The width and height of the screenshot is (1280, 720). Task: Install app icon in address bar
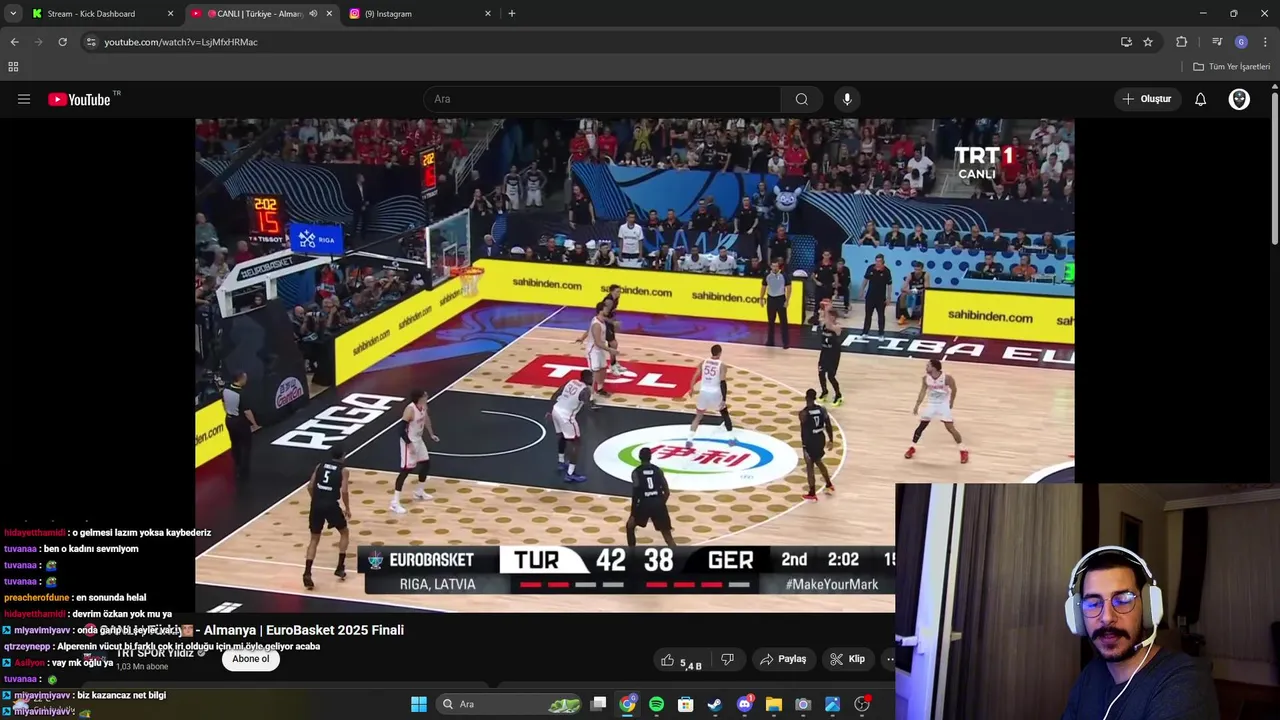tap(1126, 42)
